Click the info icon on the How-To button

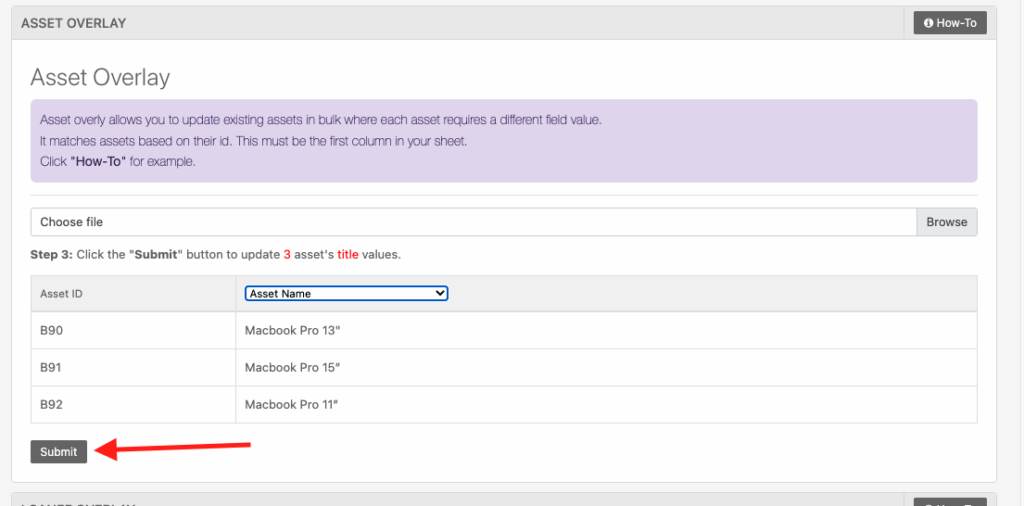tap(928, 23)
